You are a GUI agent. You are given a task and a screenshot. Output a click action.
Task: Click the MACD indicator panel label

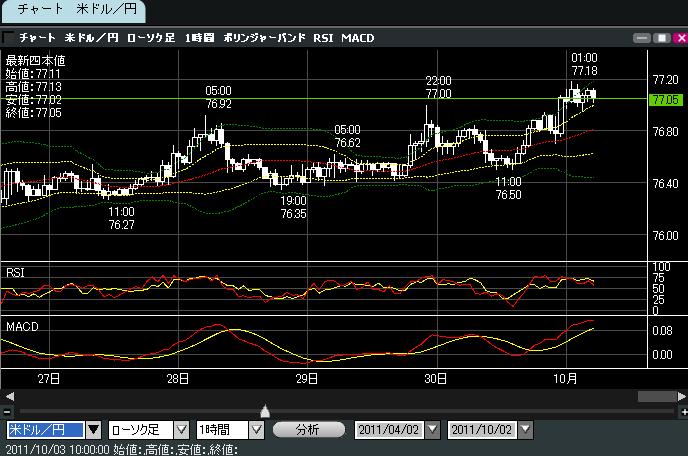22,327
